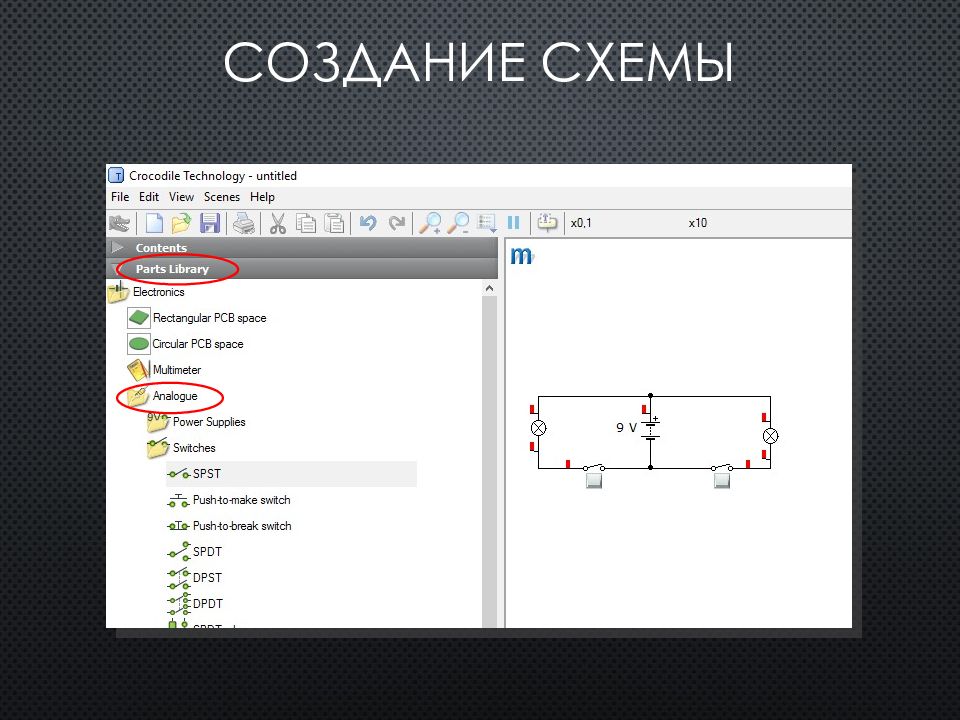The width and height of the screenshot is (960, 720).
Task: Select the SPST switch part
Action: [x=207, y=474]
